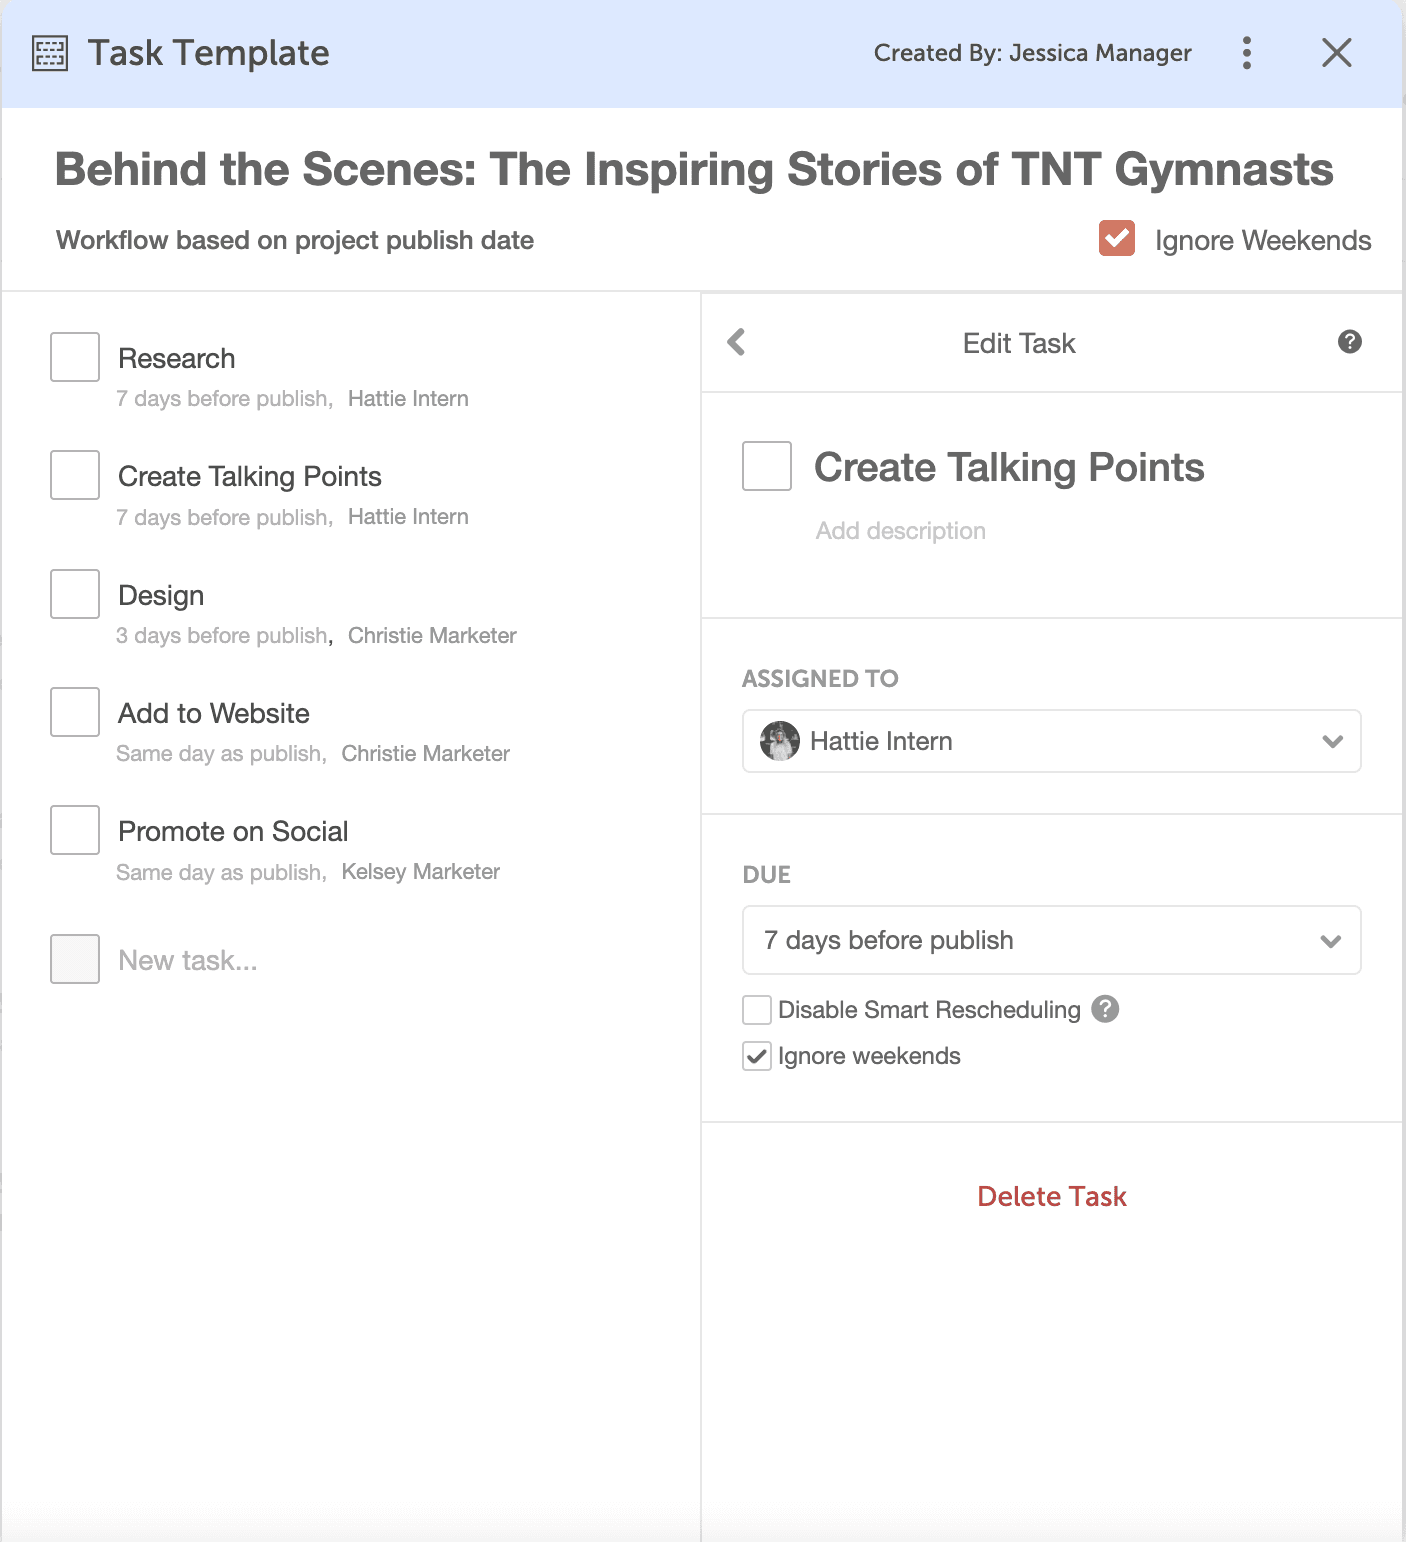Screen dimensions: 1406x1542
Task: Select the Promote on Social task
Action: (x=233, y=832)
